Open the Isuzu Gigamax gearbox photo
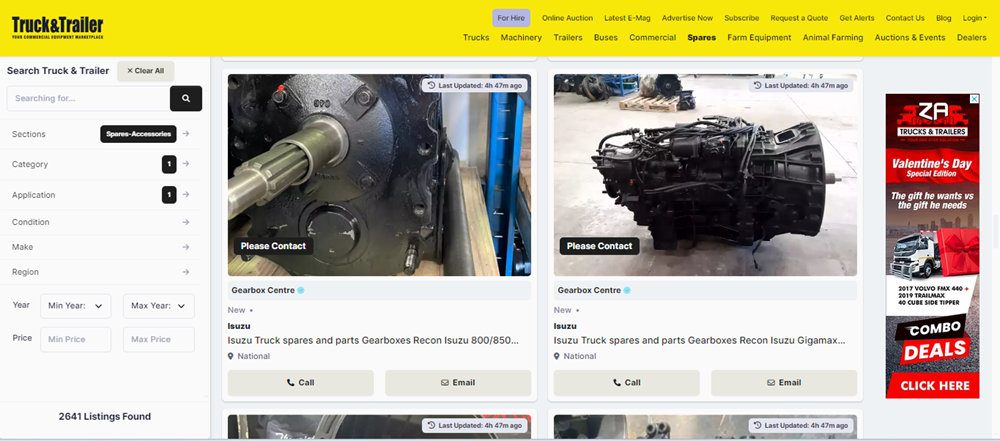 point(705,175)
